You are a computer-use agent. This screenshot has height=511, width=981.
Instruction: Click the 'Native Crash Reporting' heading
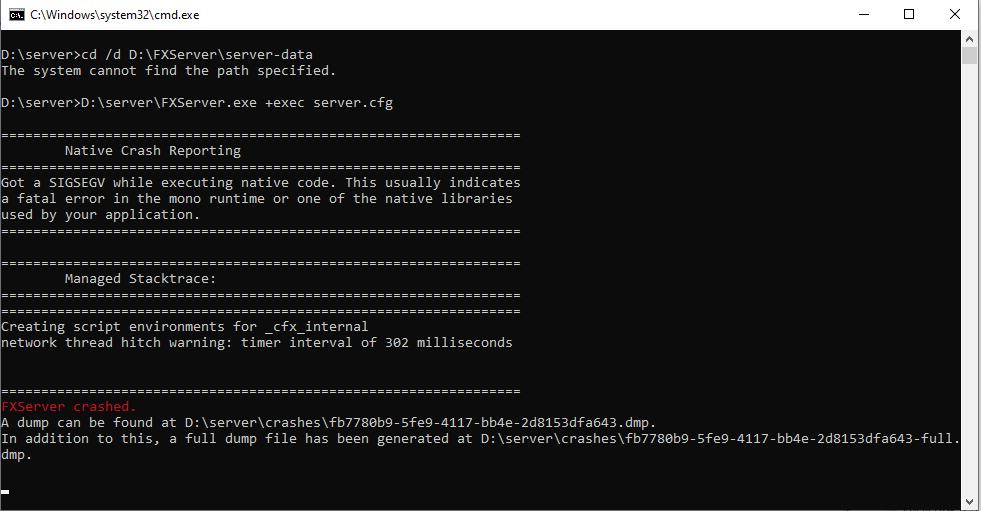point(153,151)
